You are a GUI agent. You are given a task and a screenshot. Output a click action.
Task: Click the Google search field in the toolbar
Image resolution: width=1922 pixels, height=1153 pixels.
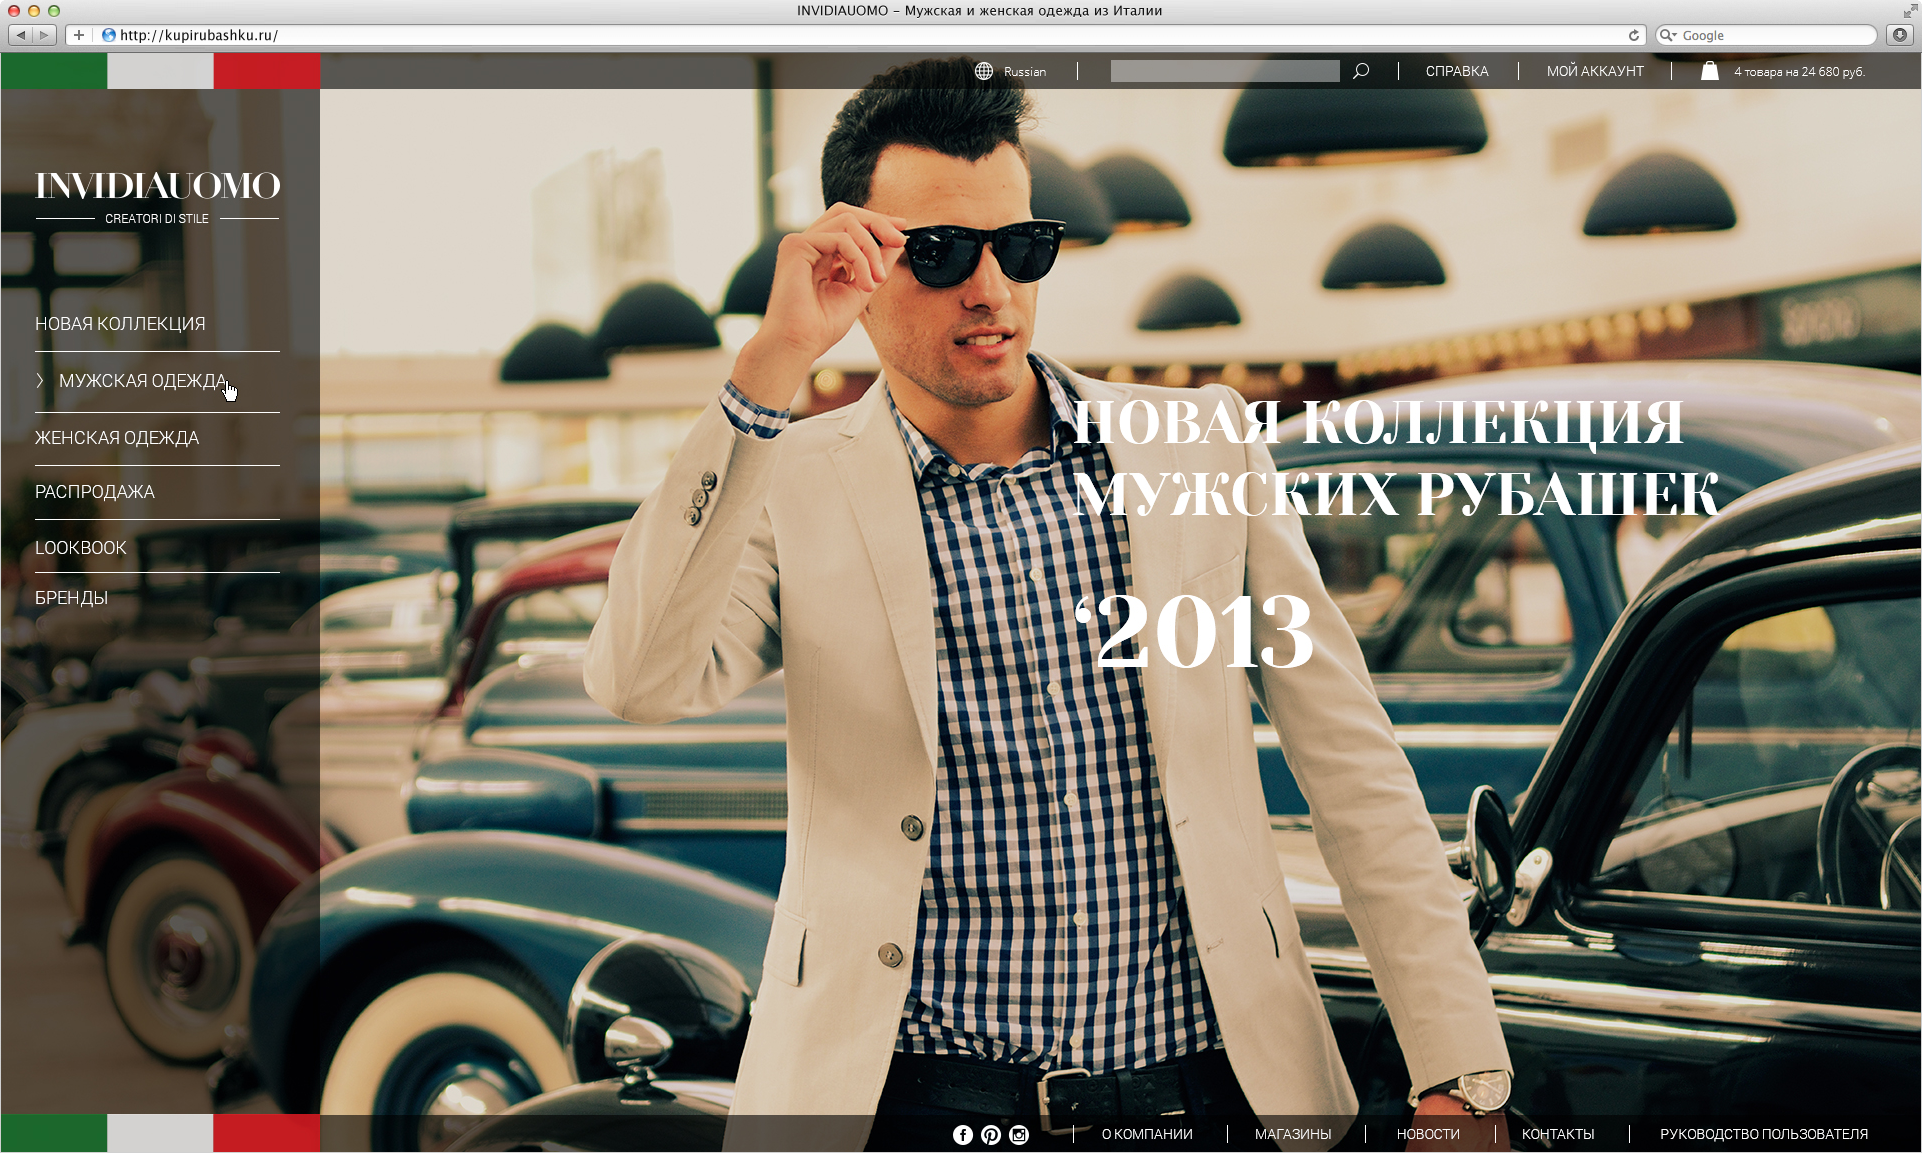coord(1766,35)
